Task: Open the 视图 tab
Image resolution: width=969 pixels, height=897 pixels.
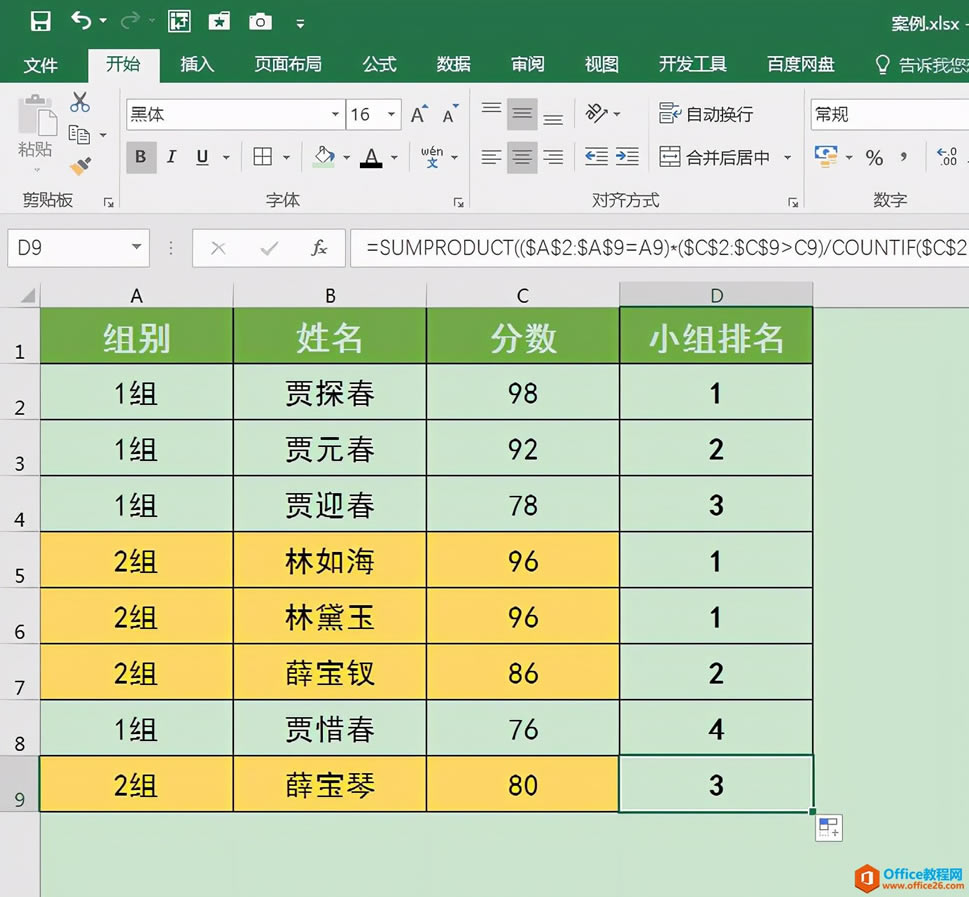Action: click(602, 64)
